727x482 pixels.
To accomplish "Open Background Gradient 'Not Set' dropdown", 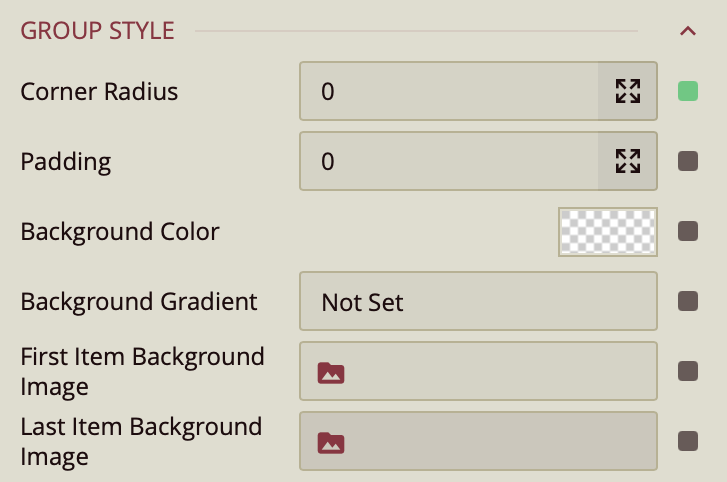I will click(478, 301).
